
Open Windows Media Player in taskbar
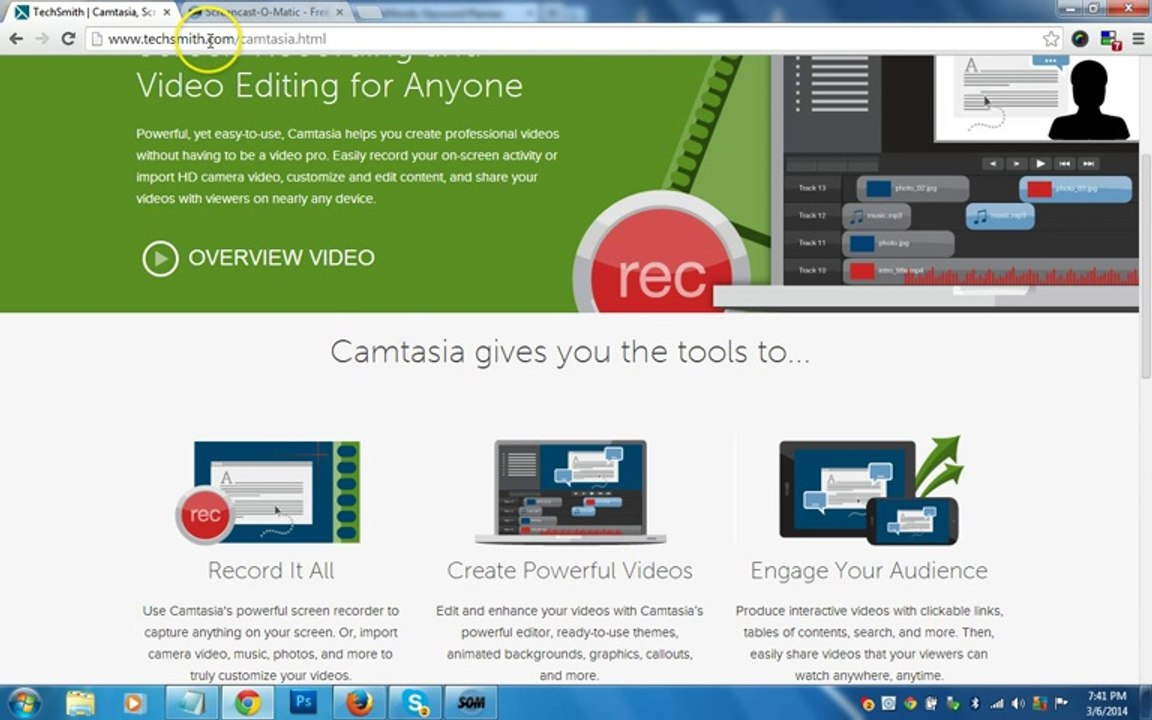click(134, 703)
